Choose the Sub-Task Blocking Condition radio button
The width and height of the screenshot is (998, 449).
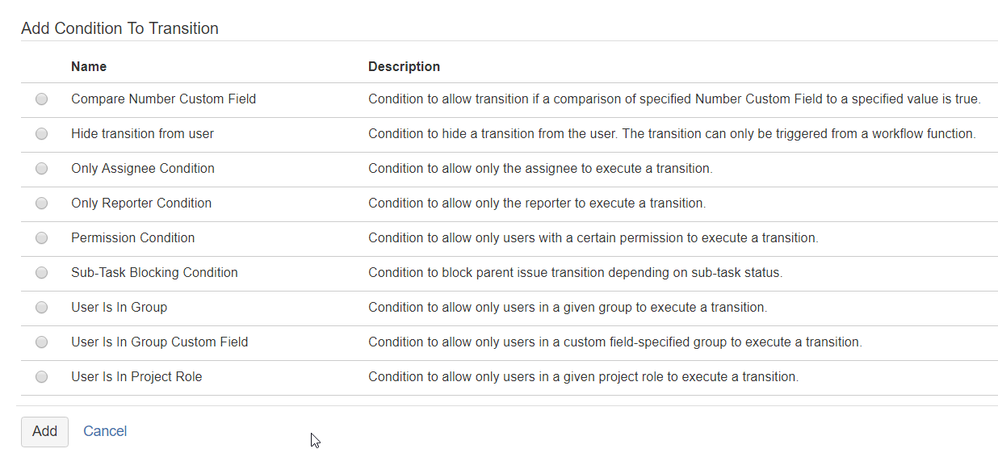41,273
